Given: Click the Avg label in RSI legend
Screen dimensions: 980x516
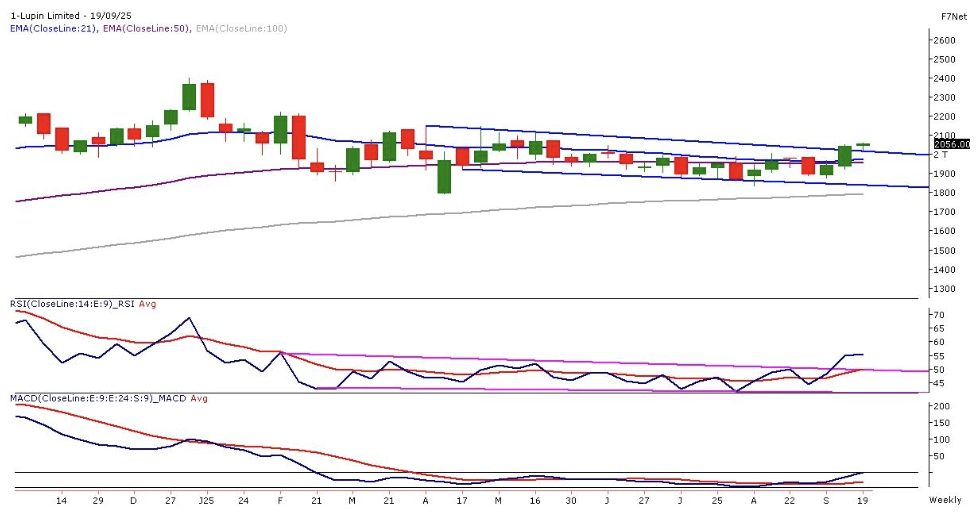Looking at the screenshot, I should pyautogui.click(x=148, y=304).
